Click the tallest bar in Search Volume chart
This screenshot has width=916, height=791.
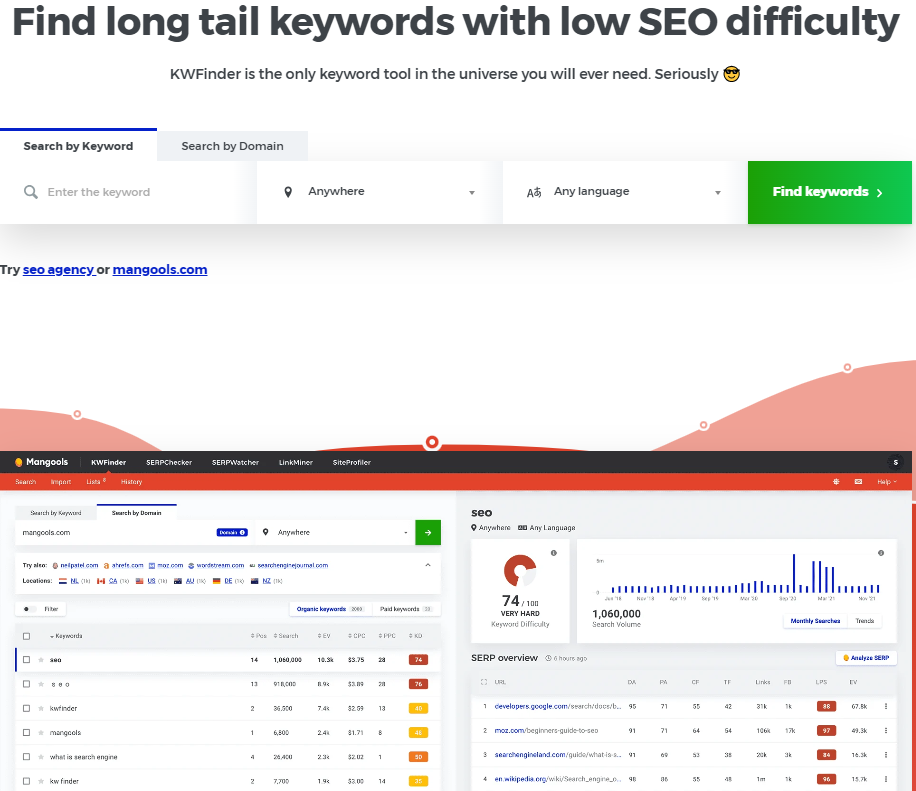pyautogui.click(x=794, y=573)
